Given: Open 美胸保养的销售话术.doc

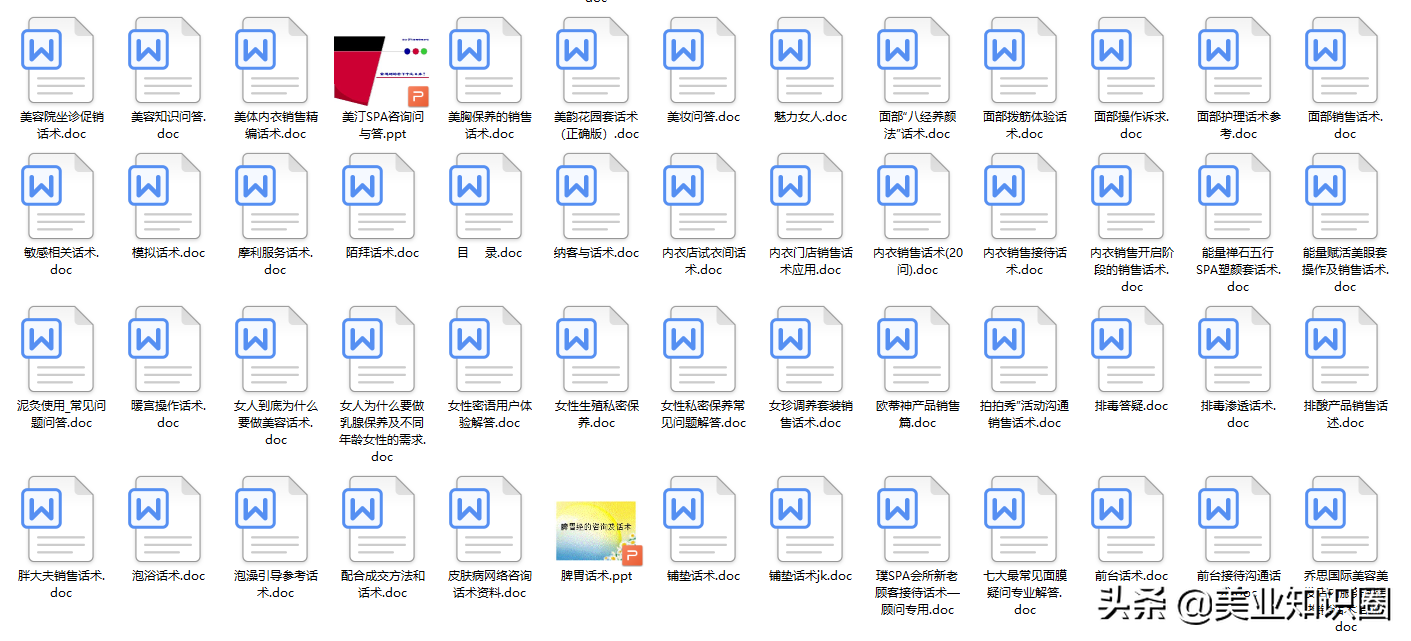Looking at the screenshot, I should tap(488, 60).
